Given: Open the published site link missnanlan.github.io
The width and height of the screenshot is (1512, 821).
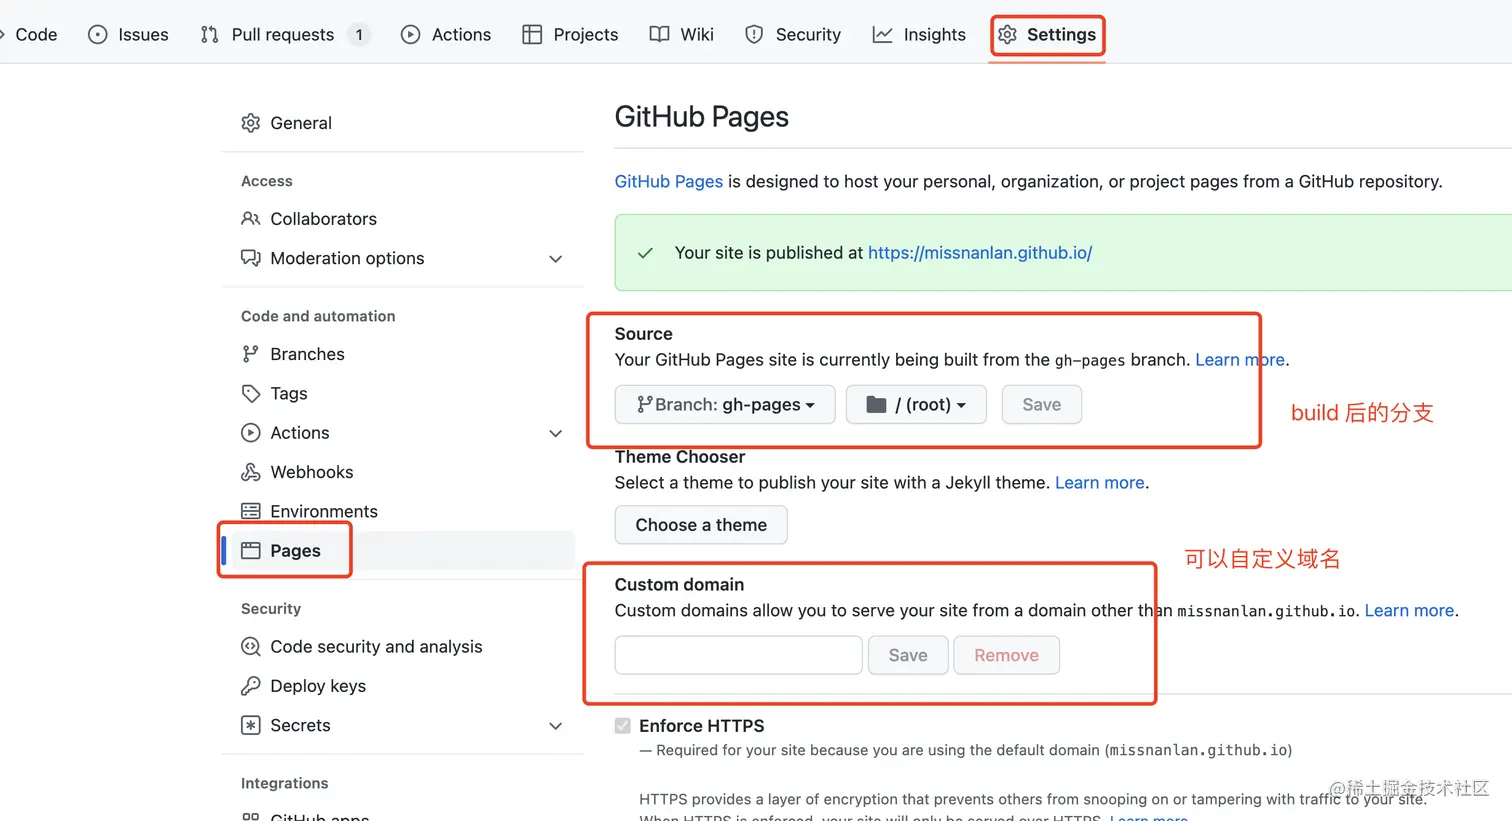Looking at the screenshot, I should click(980, 253).
